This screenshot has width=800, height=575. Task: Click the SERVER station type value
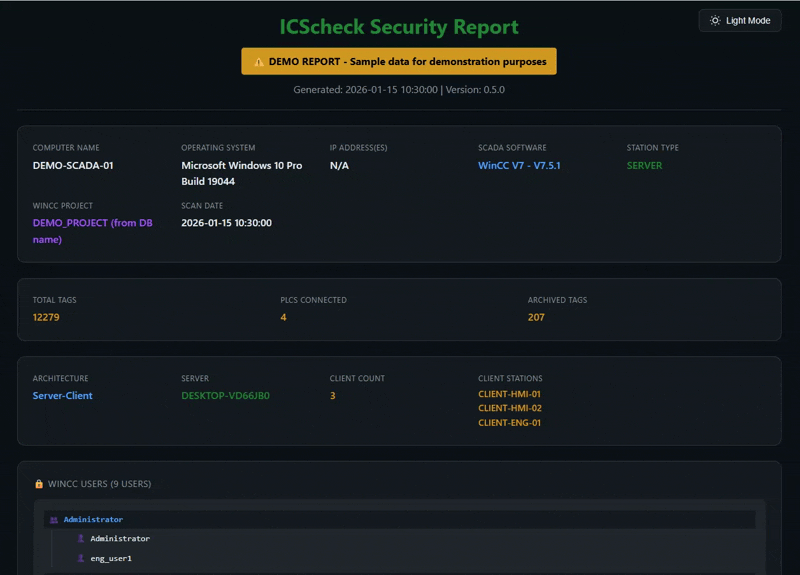coord(644,165)
